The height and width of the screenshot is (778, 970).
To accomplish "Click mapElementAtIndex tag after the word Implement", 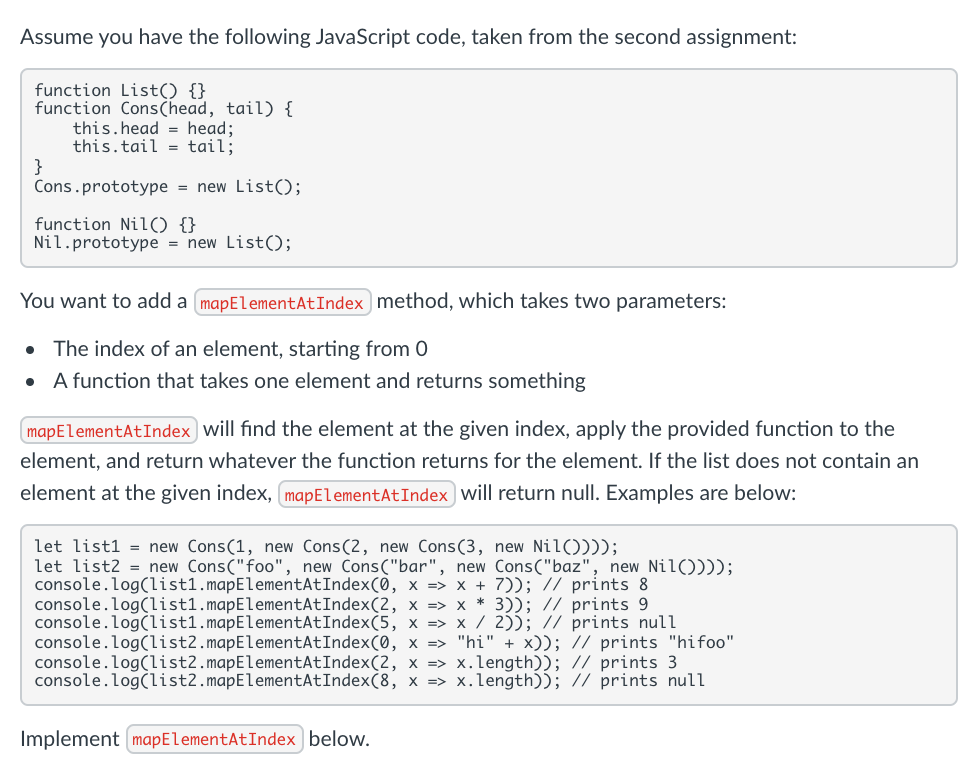I will tap(215, 739).
